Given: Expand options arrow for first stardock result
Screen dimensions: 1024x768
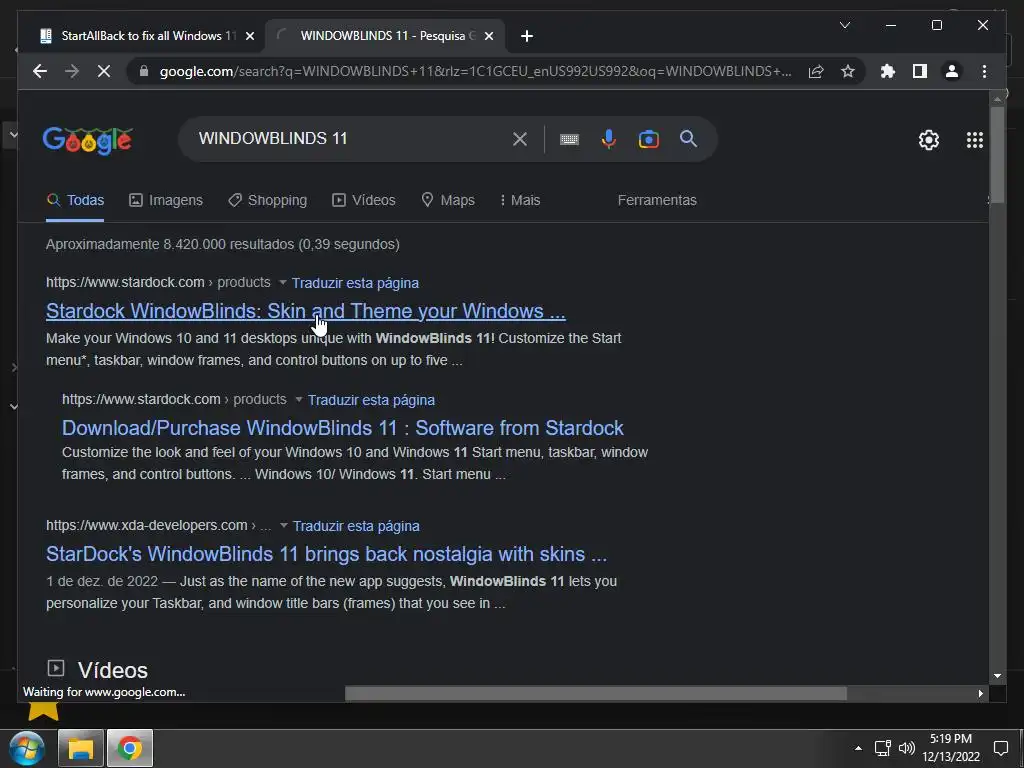Looking at the screenshot, I should (x=283, y=283).
